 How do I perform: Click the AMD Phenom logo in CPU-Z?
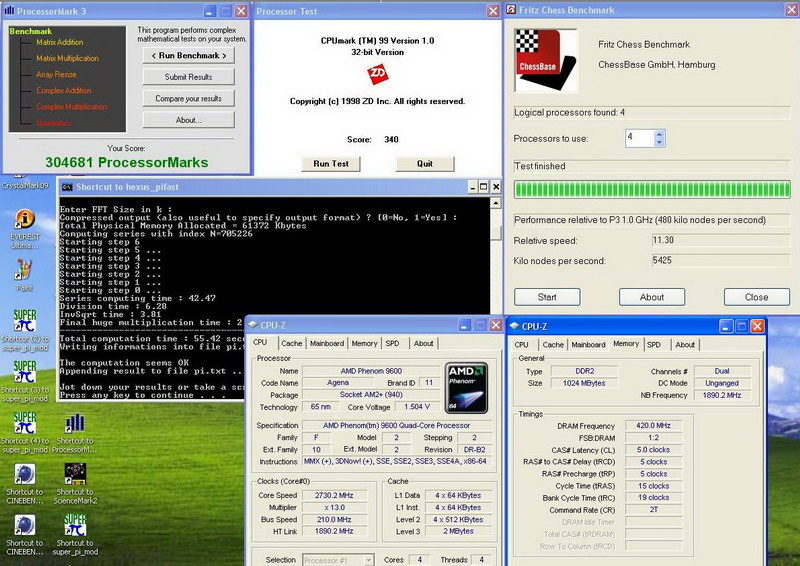[466, 388]
